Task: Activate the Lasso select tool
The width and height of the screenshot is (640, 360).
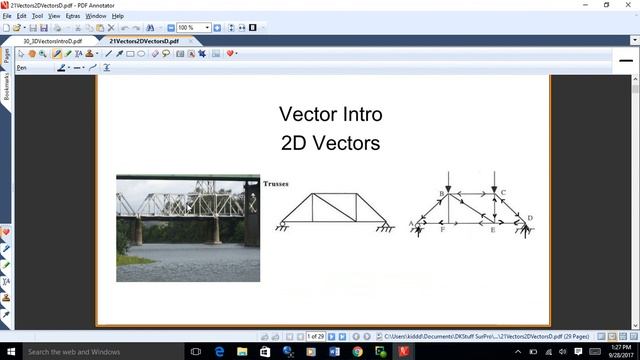Action: (166, 53)
